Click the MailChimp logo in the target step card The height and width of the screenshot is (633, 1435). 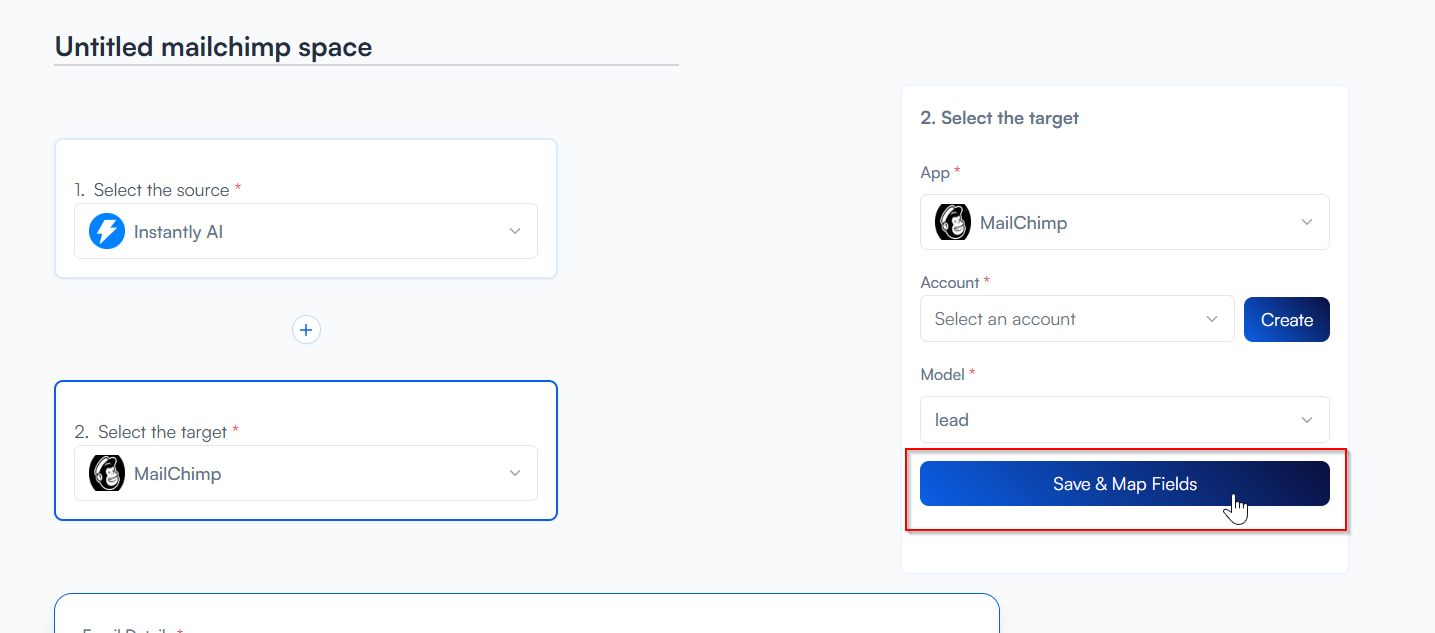pos(107,473)
